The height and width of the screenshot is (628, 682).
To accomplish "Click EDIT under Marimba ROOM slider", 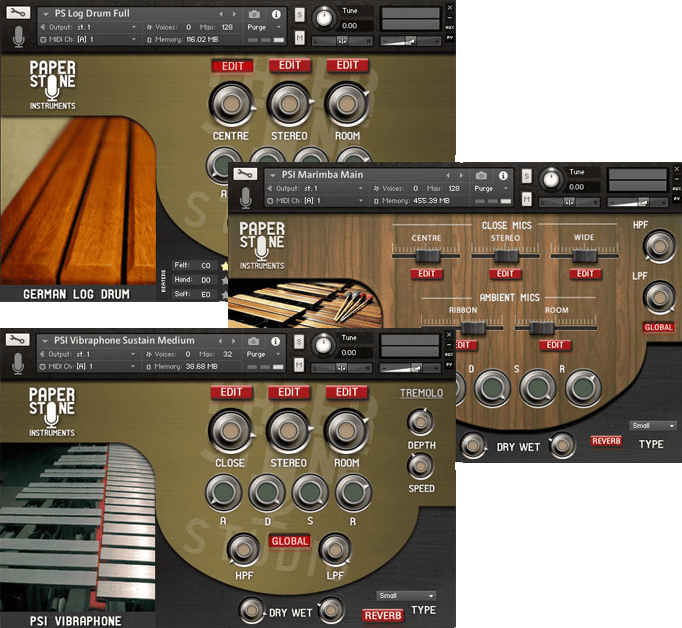I will coord(555,345).
